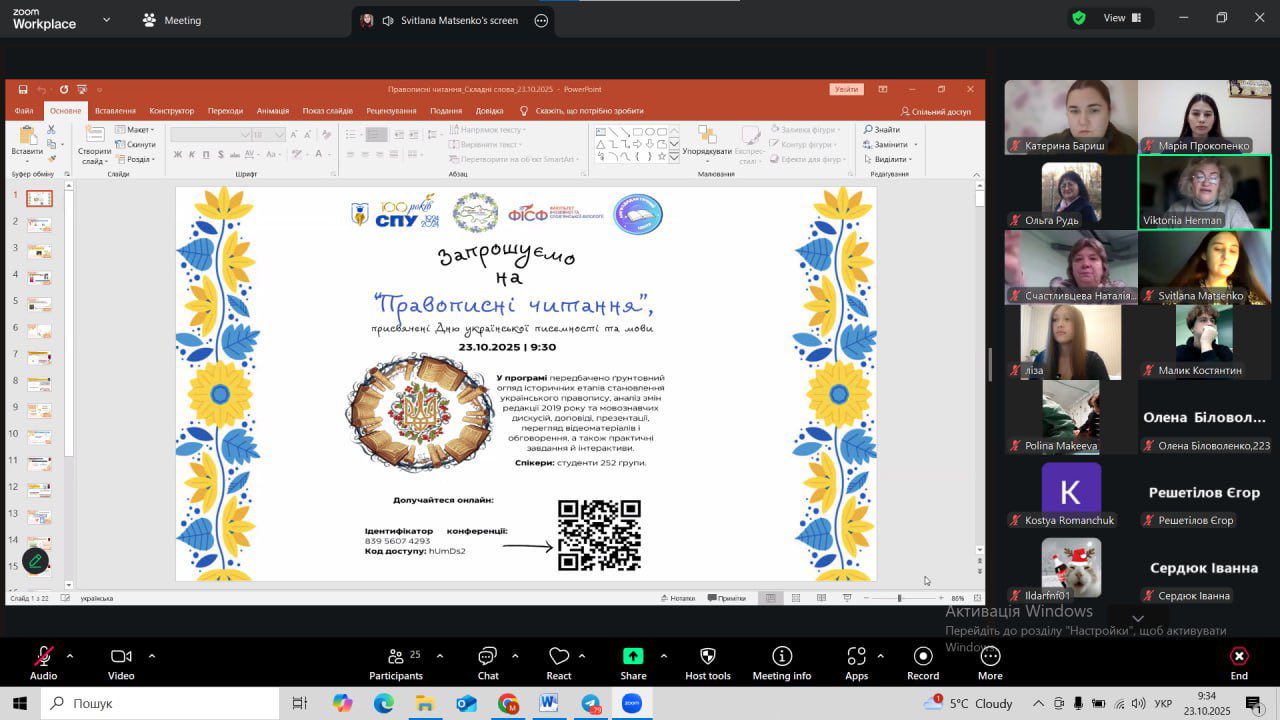Open the Zoom Chat panel
1280x720 pixels.
click(488, 663)
